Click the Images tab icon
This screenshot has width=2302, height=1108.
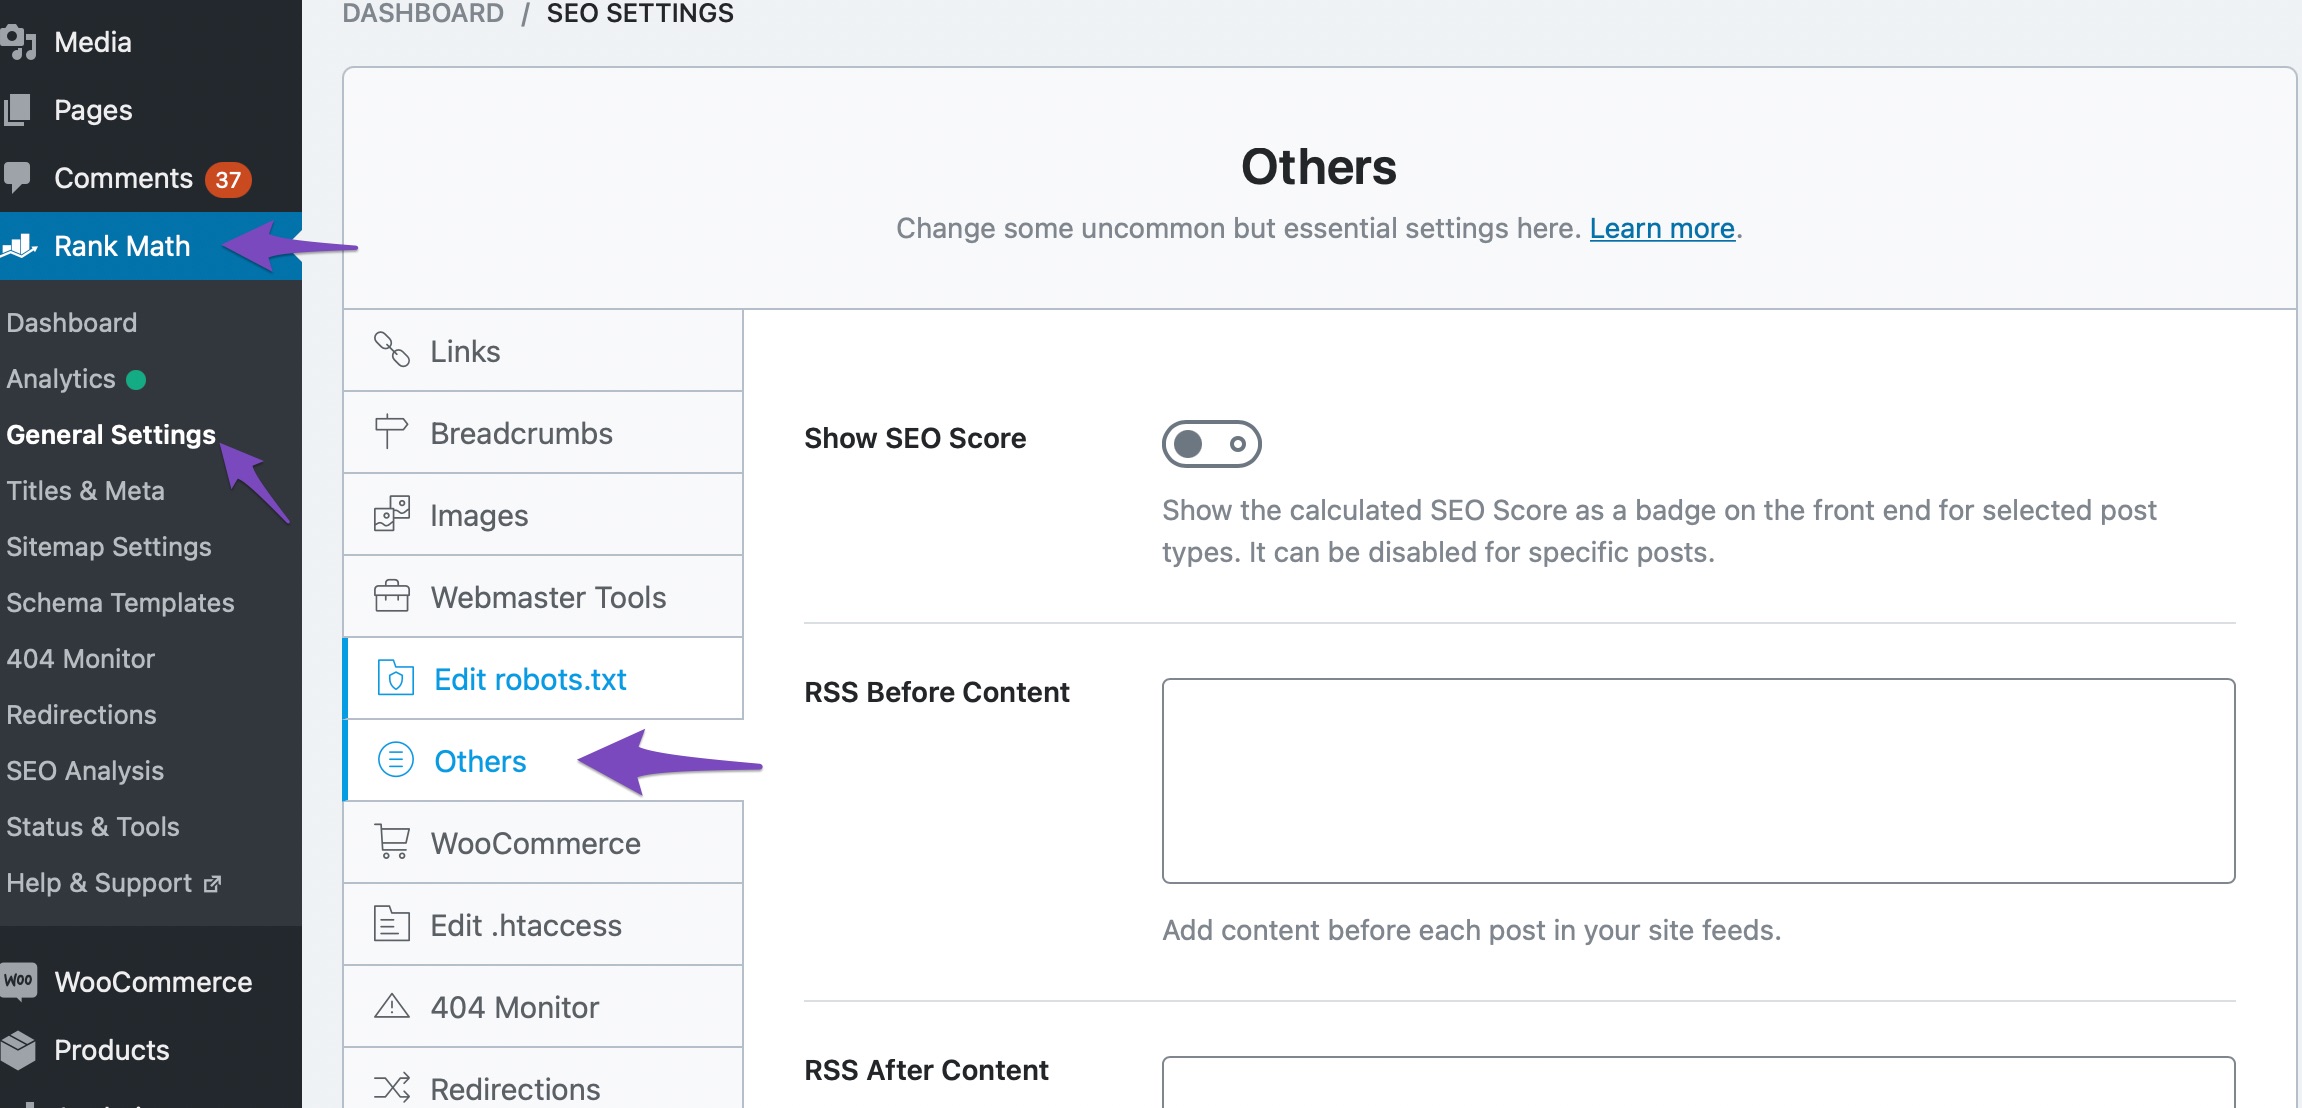pyautogui.click(x=391, y=514)
